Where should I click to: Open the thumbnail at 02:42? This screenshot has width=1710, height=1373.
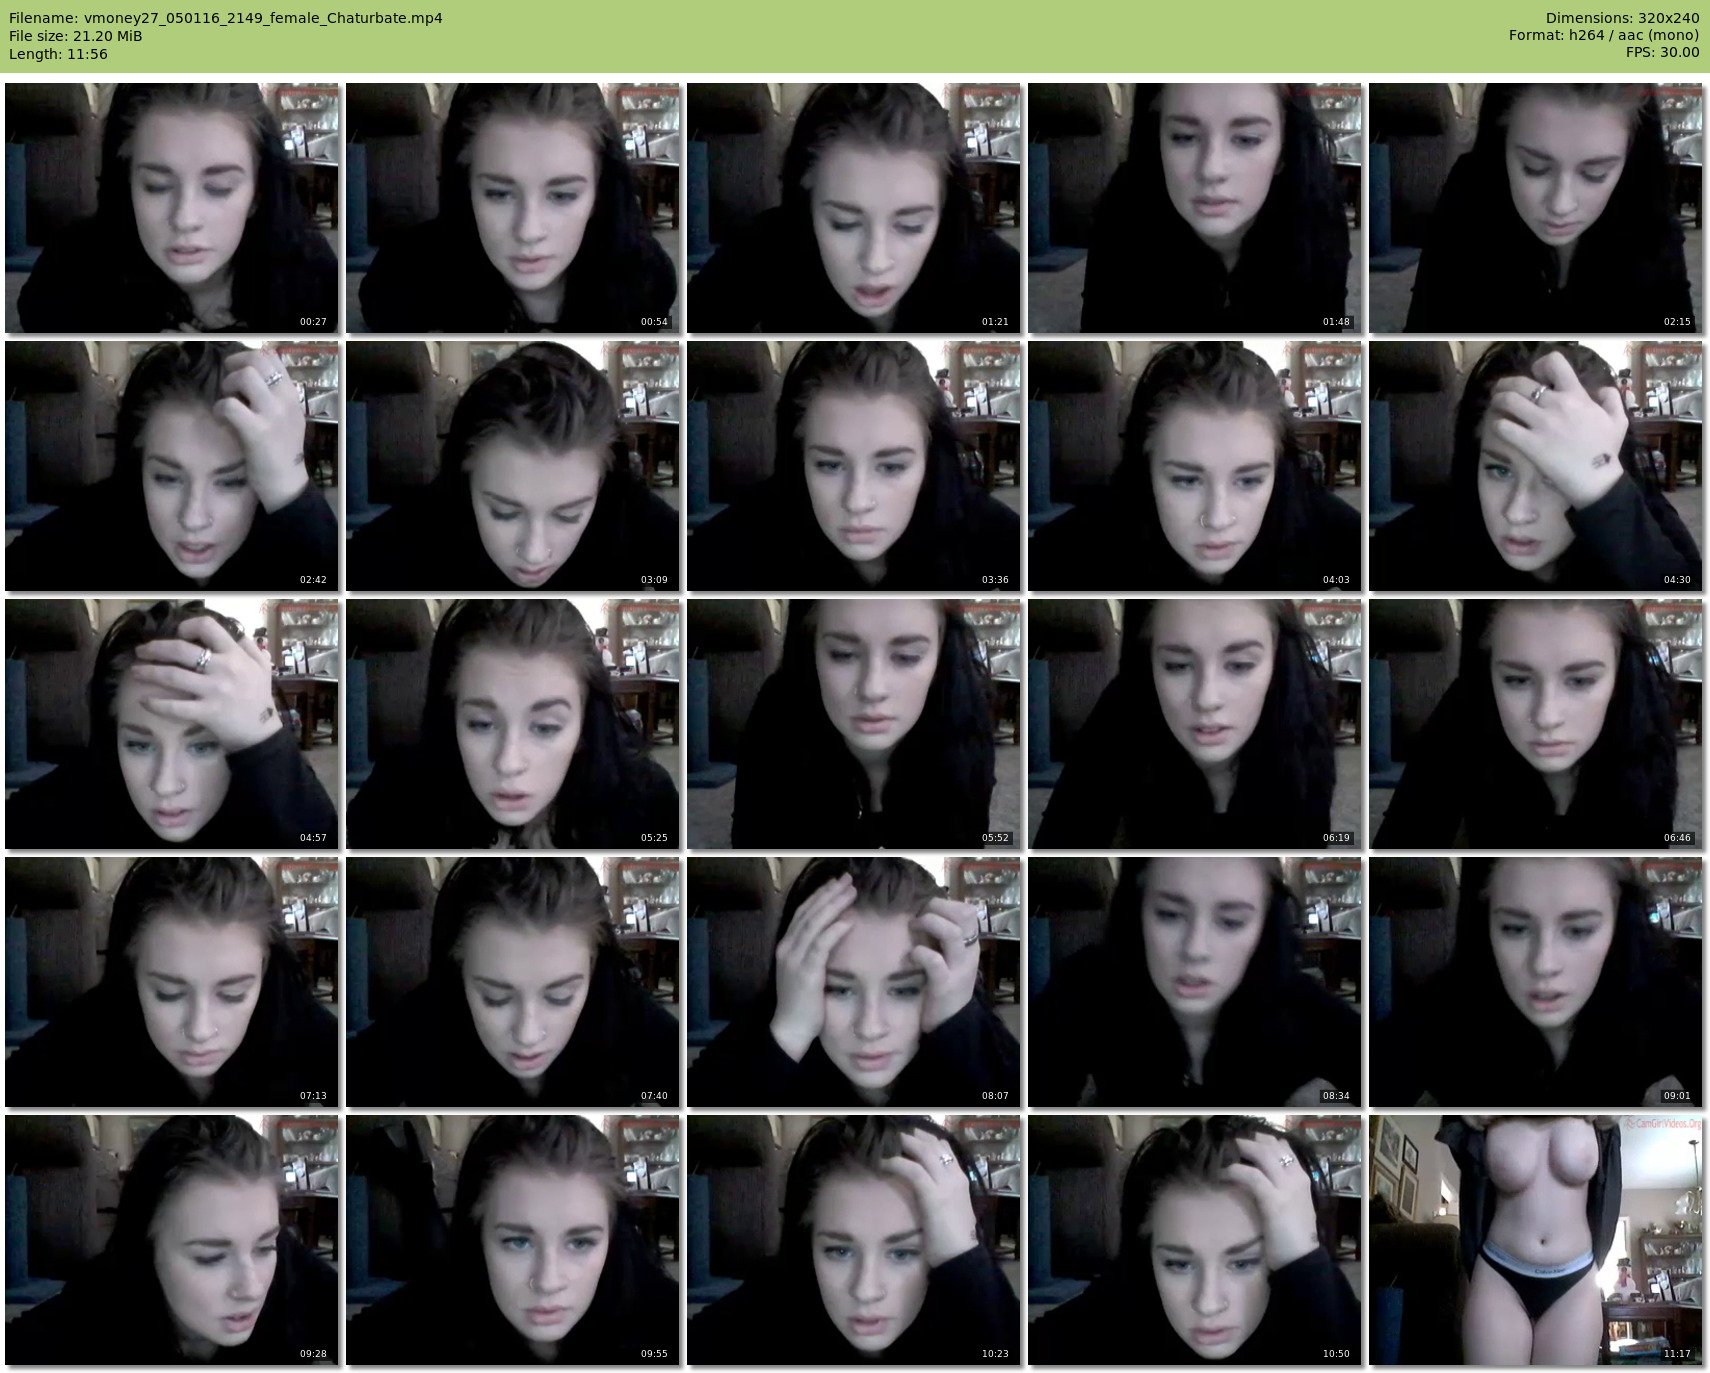[172, 466]
